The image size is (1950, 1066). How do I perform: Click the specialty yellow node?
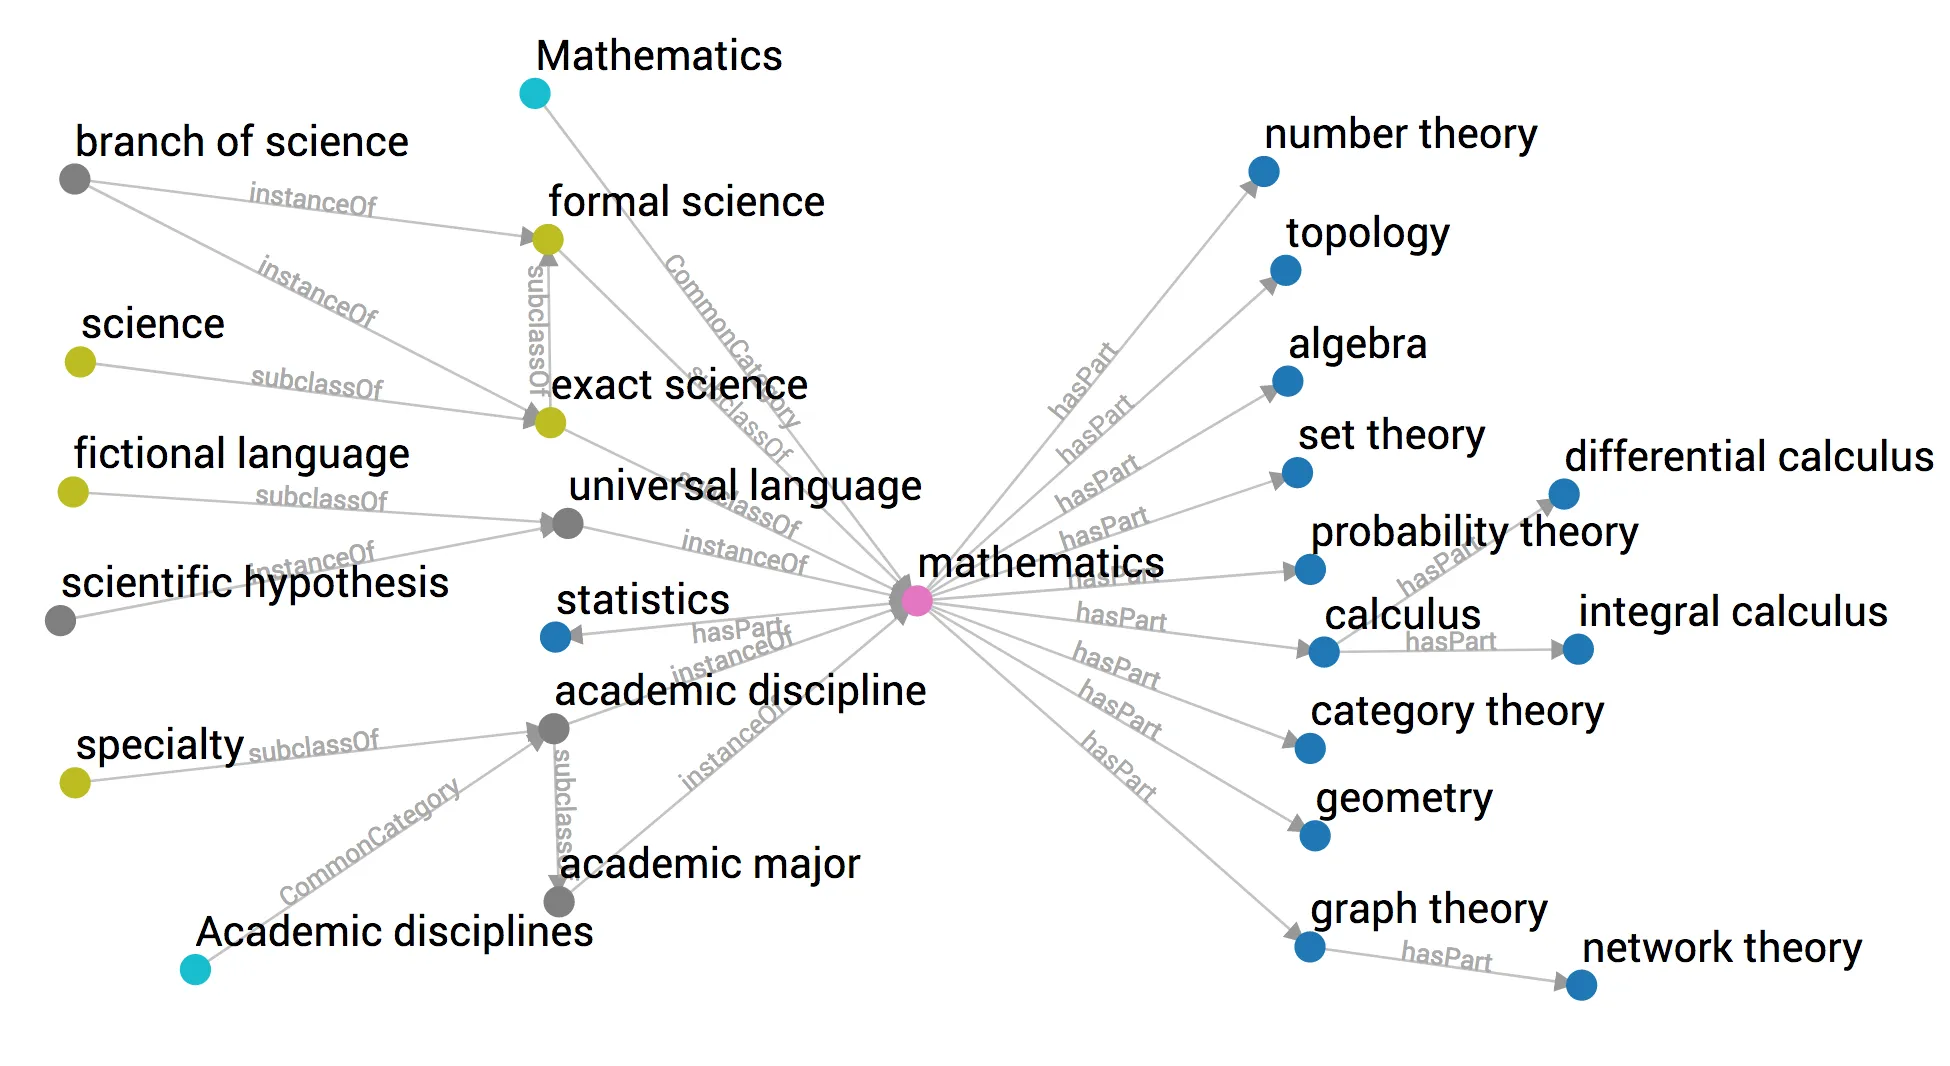coord(75,782)
